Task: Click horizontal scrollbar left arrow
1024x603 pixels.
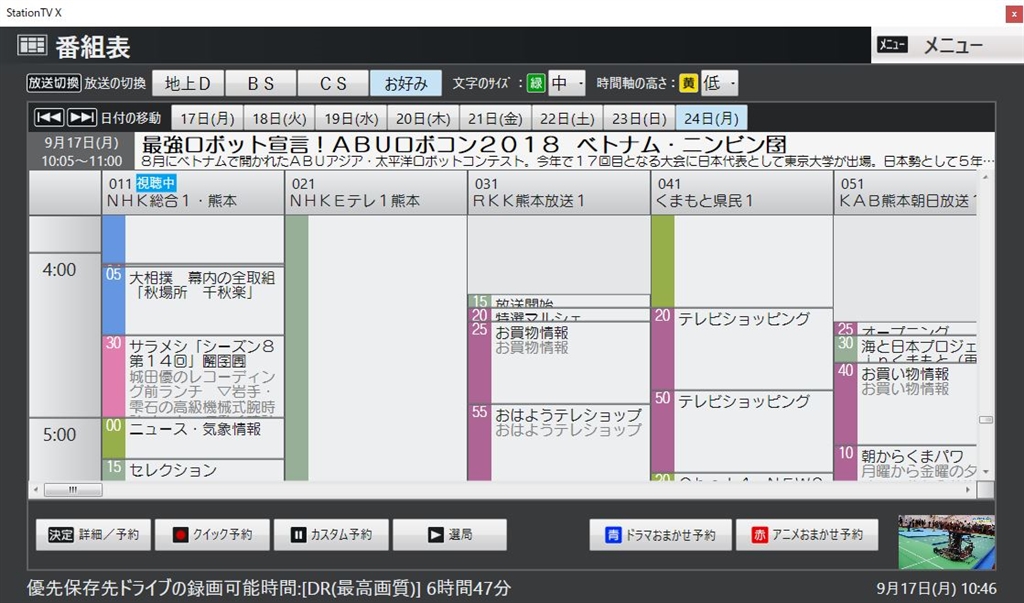Action: coord(36,489)
